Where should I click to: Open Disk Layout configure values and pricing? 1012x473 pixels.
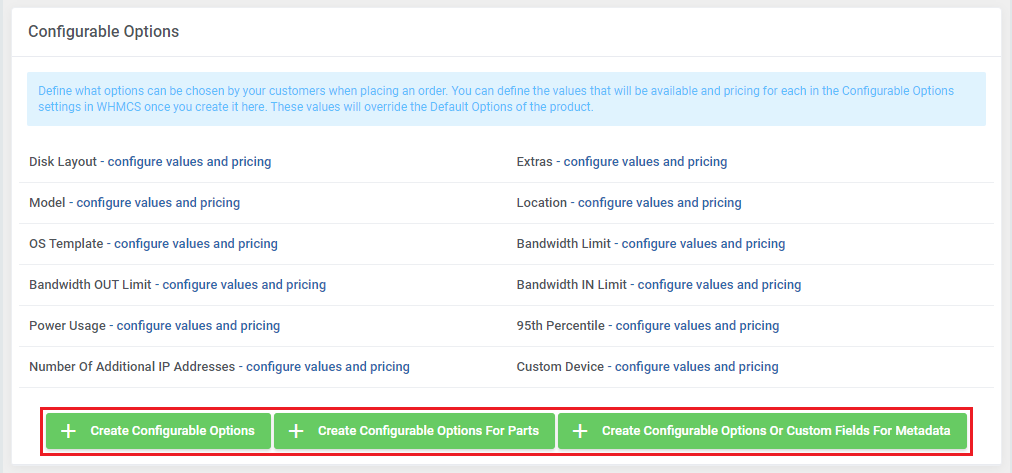[189, 161]
